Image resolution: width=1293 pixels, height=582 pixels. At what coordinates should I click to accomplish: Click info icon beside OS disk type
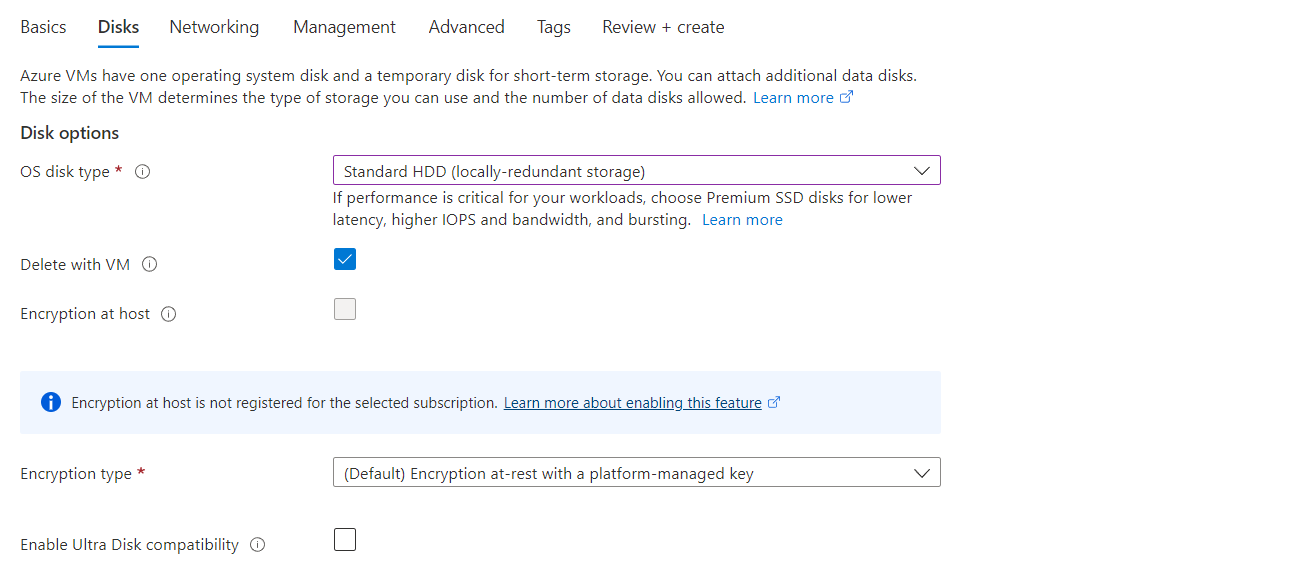click(143, 172)
